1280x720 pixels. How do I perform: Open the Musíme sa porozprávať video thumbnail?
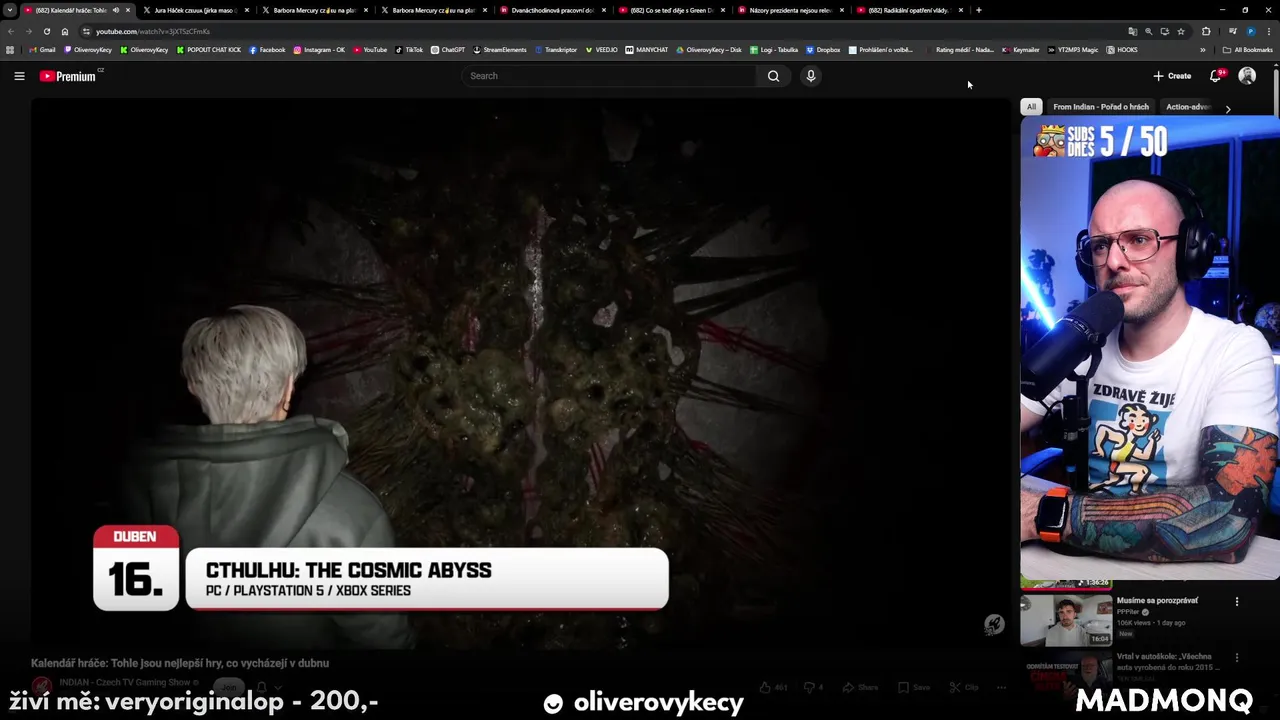tap(1066, 620)
